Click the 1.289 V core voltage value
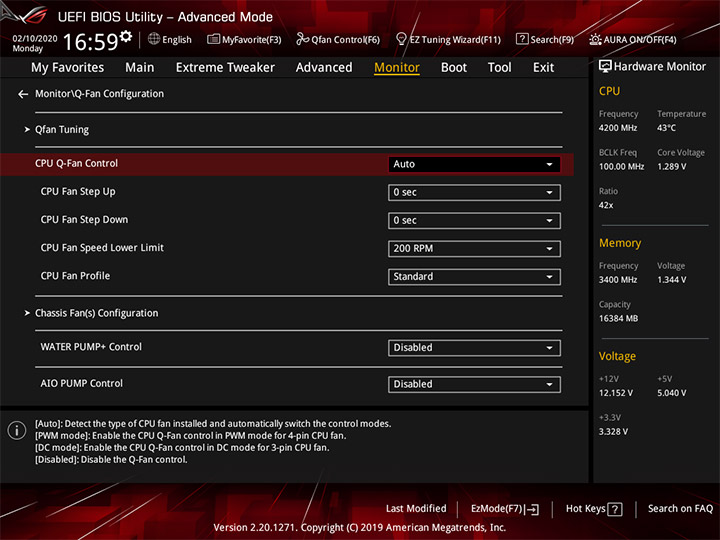This screenshot has height=540, width=720. point(671,167)
